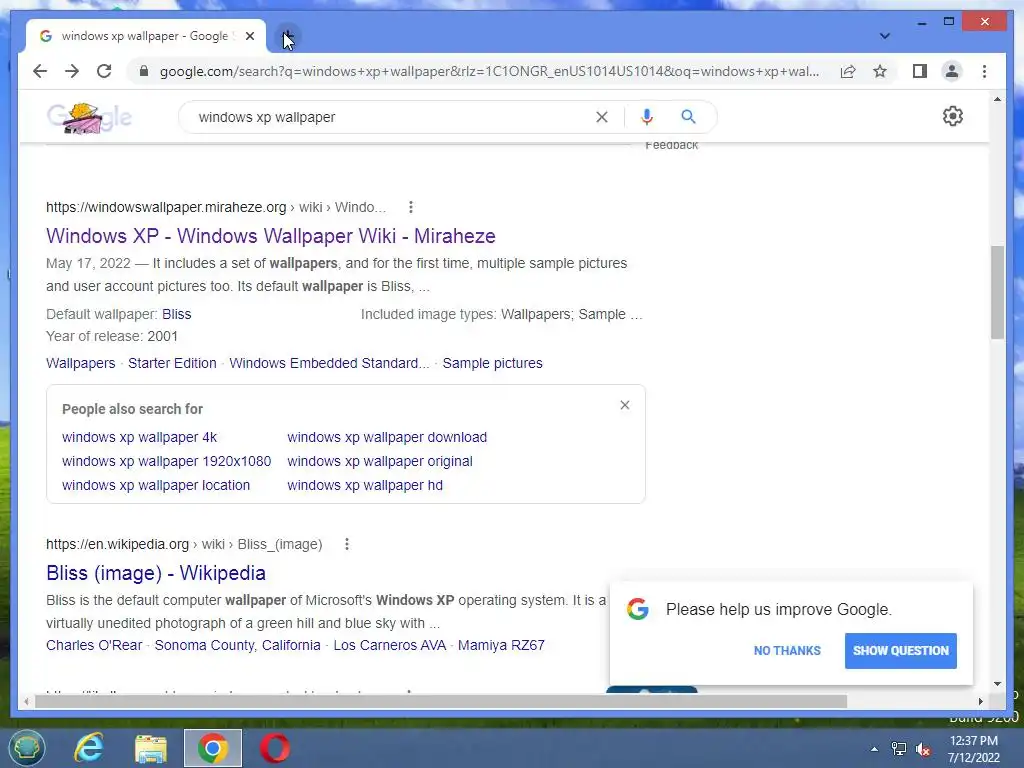Show hidden system tray icons
Screen dimensions: 1024x768
[874, 749]
